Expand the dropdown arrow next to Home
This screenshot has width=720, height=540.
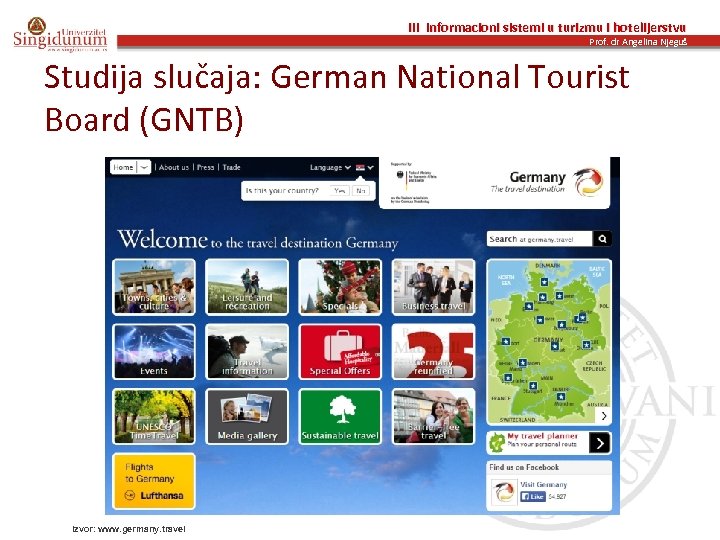coord(144,167)
